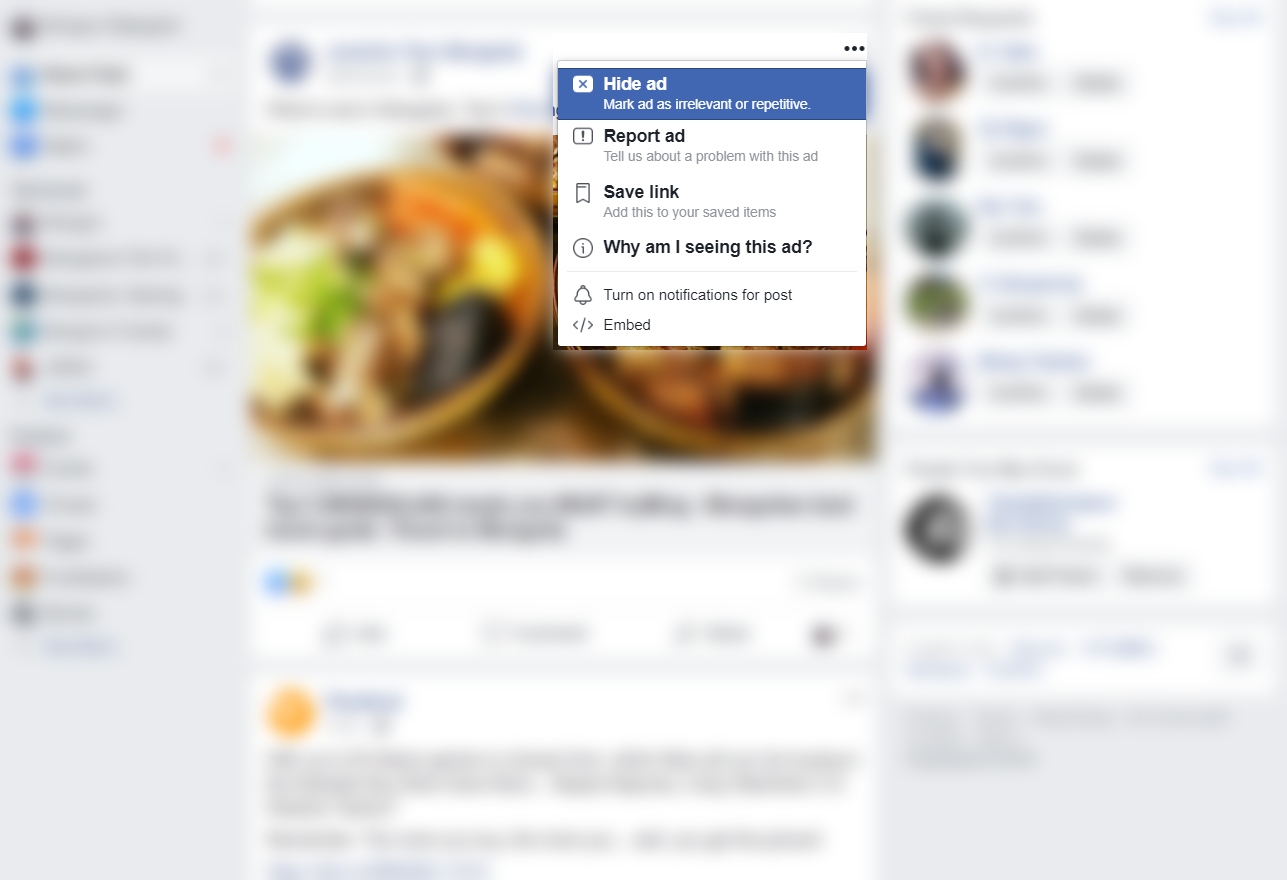1287x880 pixels.
Task: Click the Share button under the ad post
Action: click(712, 633)
